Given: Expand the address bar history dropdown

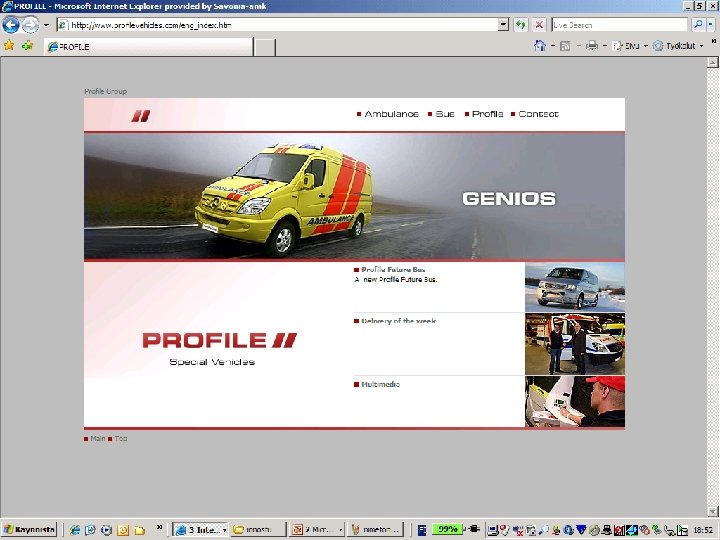Looking at the screenshot, I should pos(503,25).
